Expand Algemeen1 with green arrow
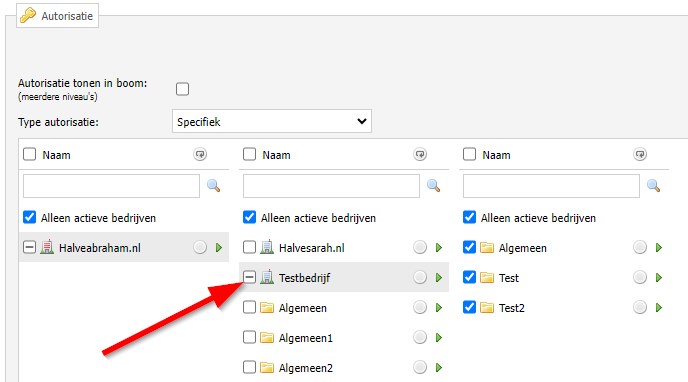Screen dimensions: 688x382 [x=439, y=338]
